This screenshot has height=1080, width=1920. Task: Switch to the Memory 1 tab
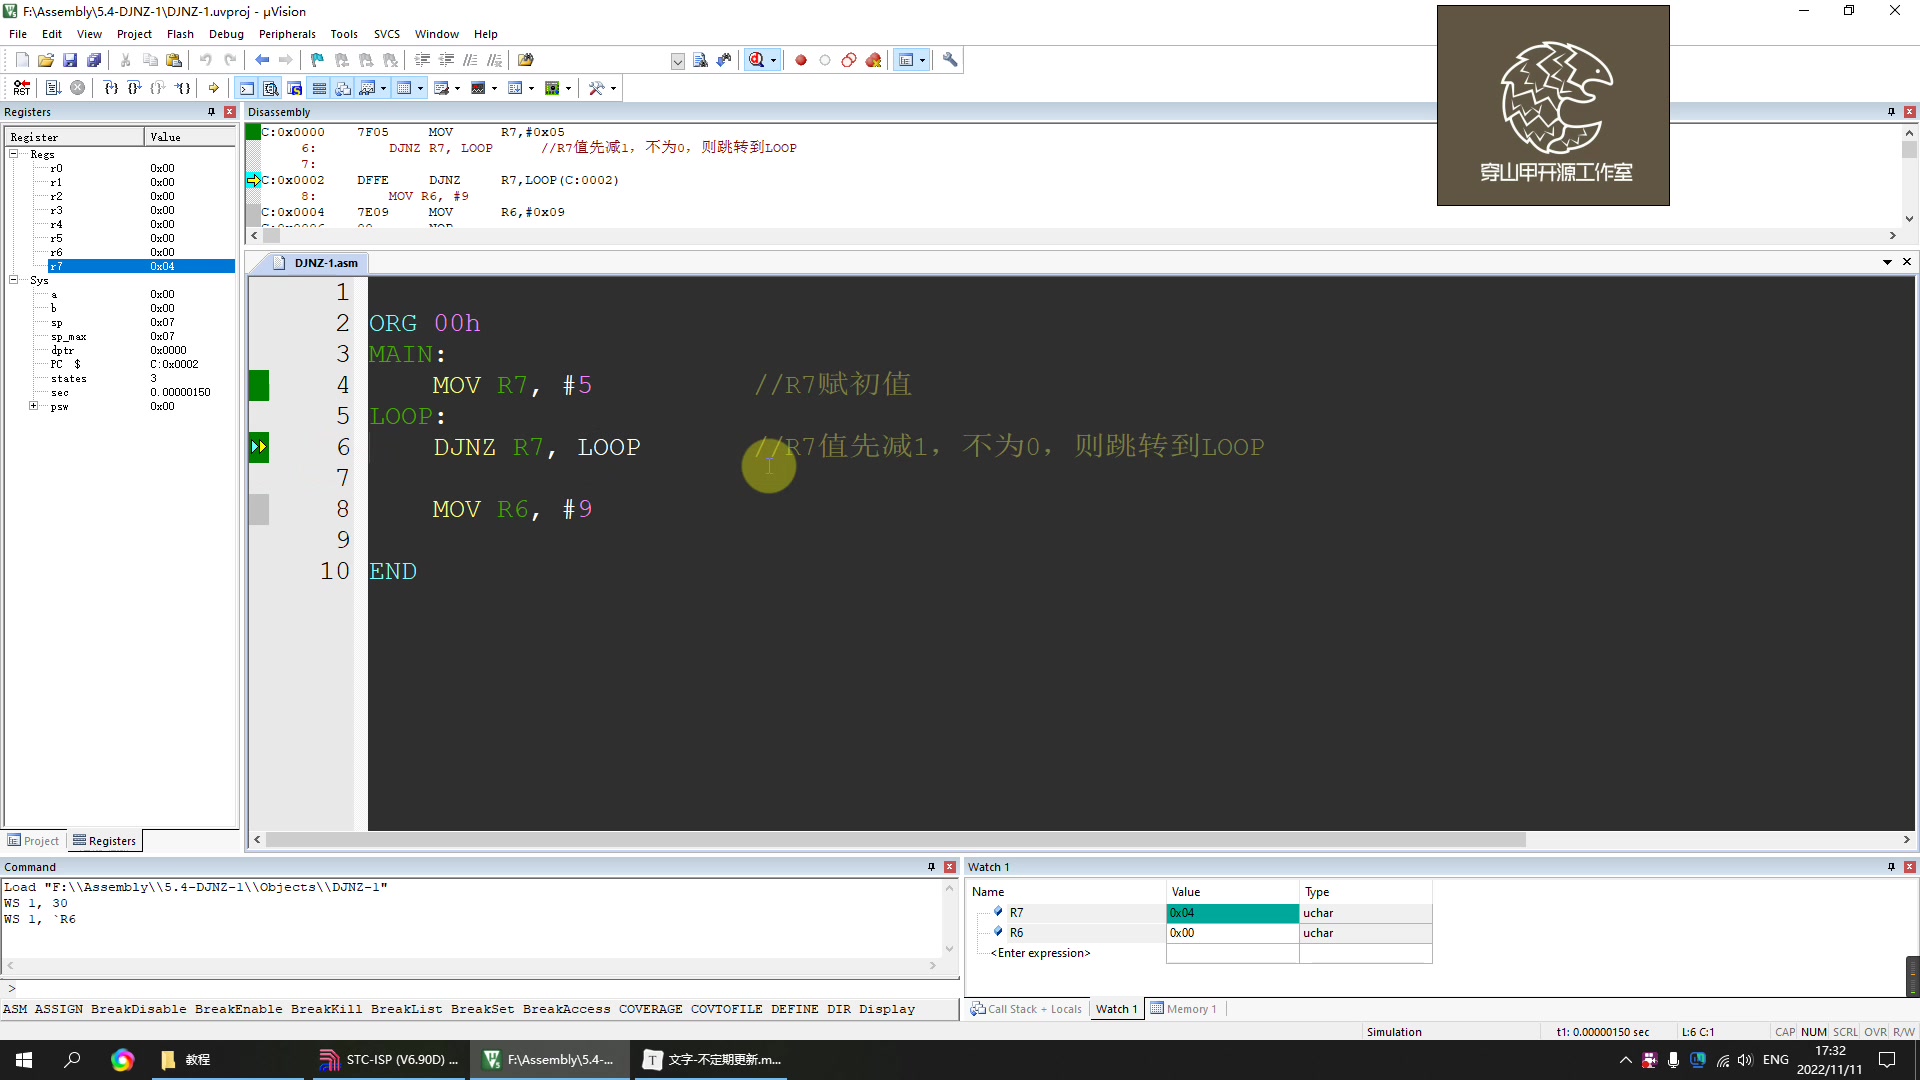(x=1184, y=1009)
